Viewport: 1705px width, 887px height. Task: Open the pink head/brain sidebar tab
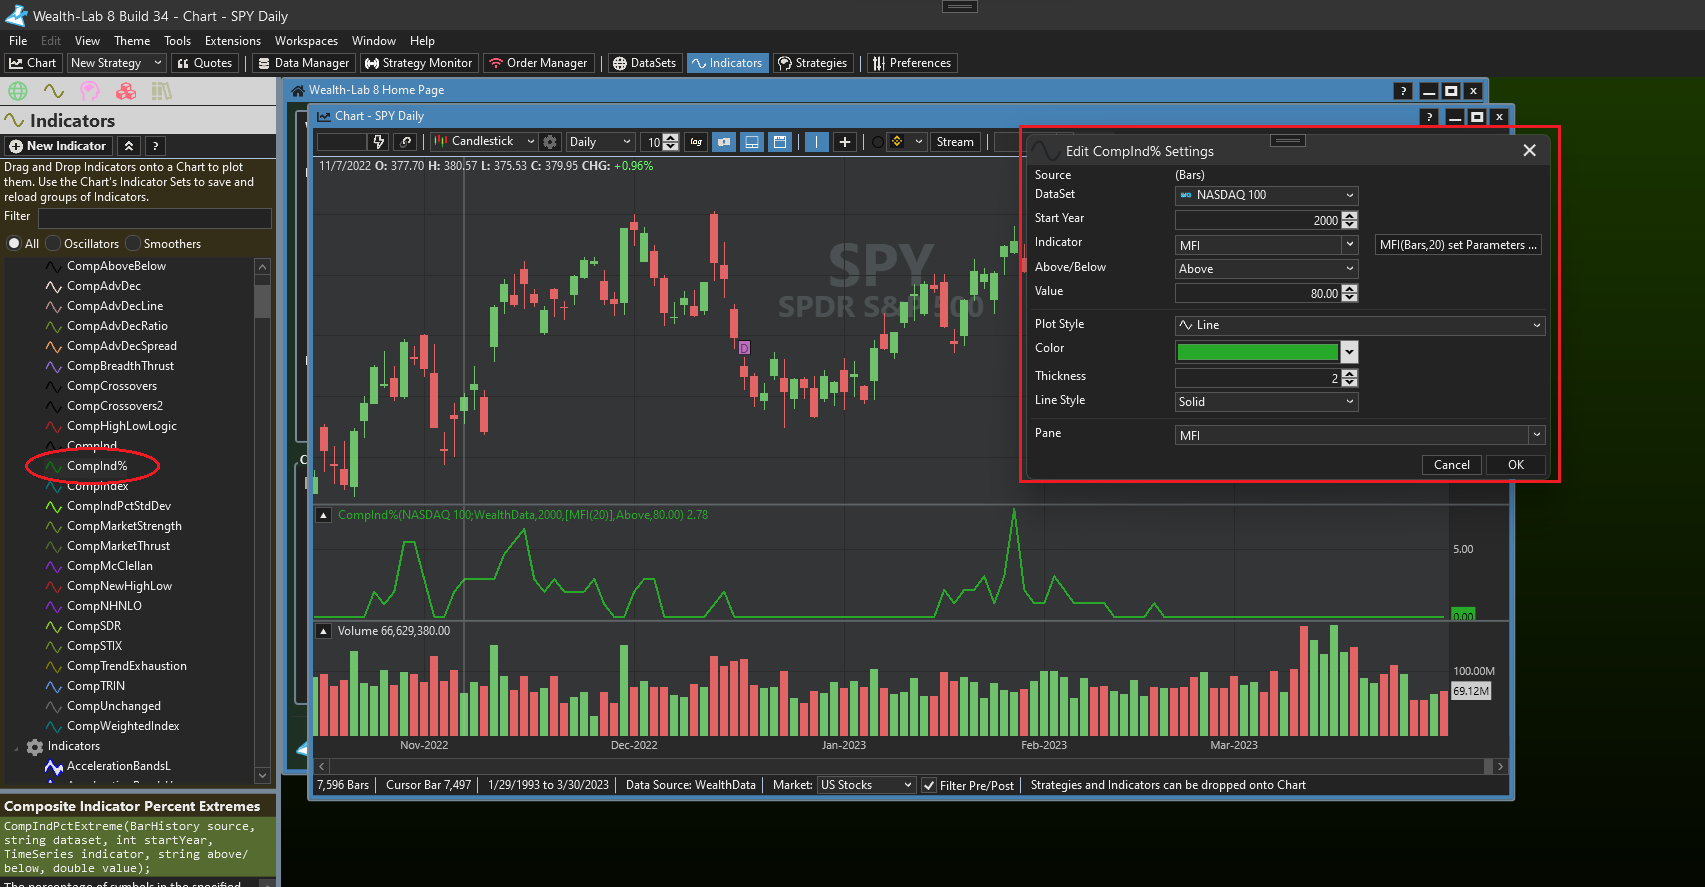pyautogui.click(x=90, y=91)
